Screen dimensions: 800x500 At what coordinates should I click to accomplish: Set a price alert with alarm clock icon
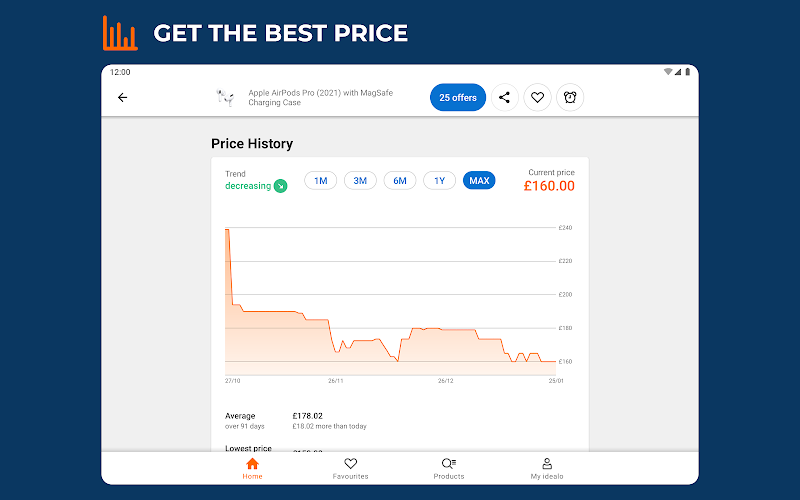tap(570, 98)
